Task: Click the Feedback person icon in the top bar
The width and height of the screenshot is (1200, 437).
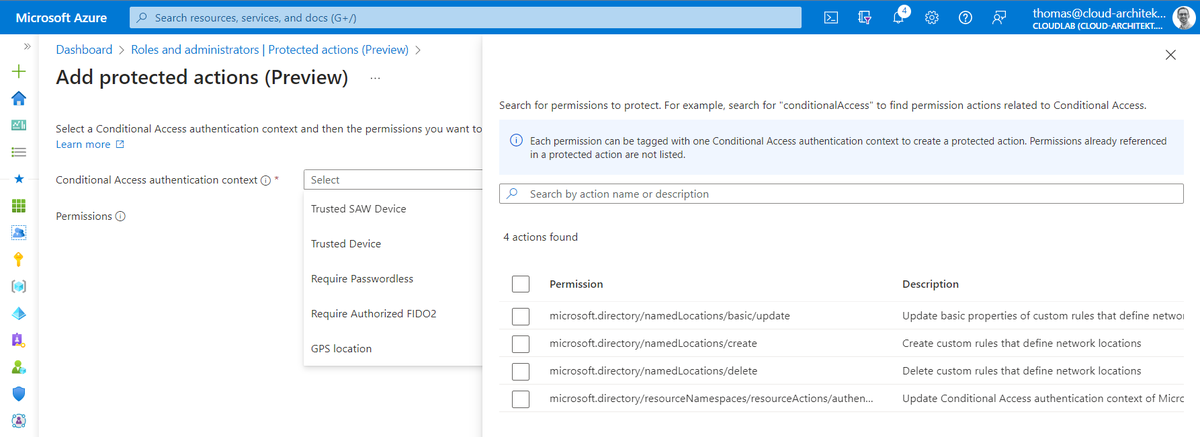Action: 999,18
